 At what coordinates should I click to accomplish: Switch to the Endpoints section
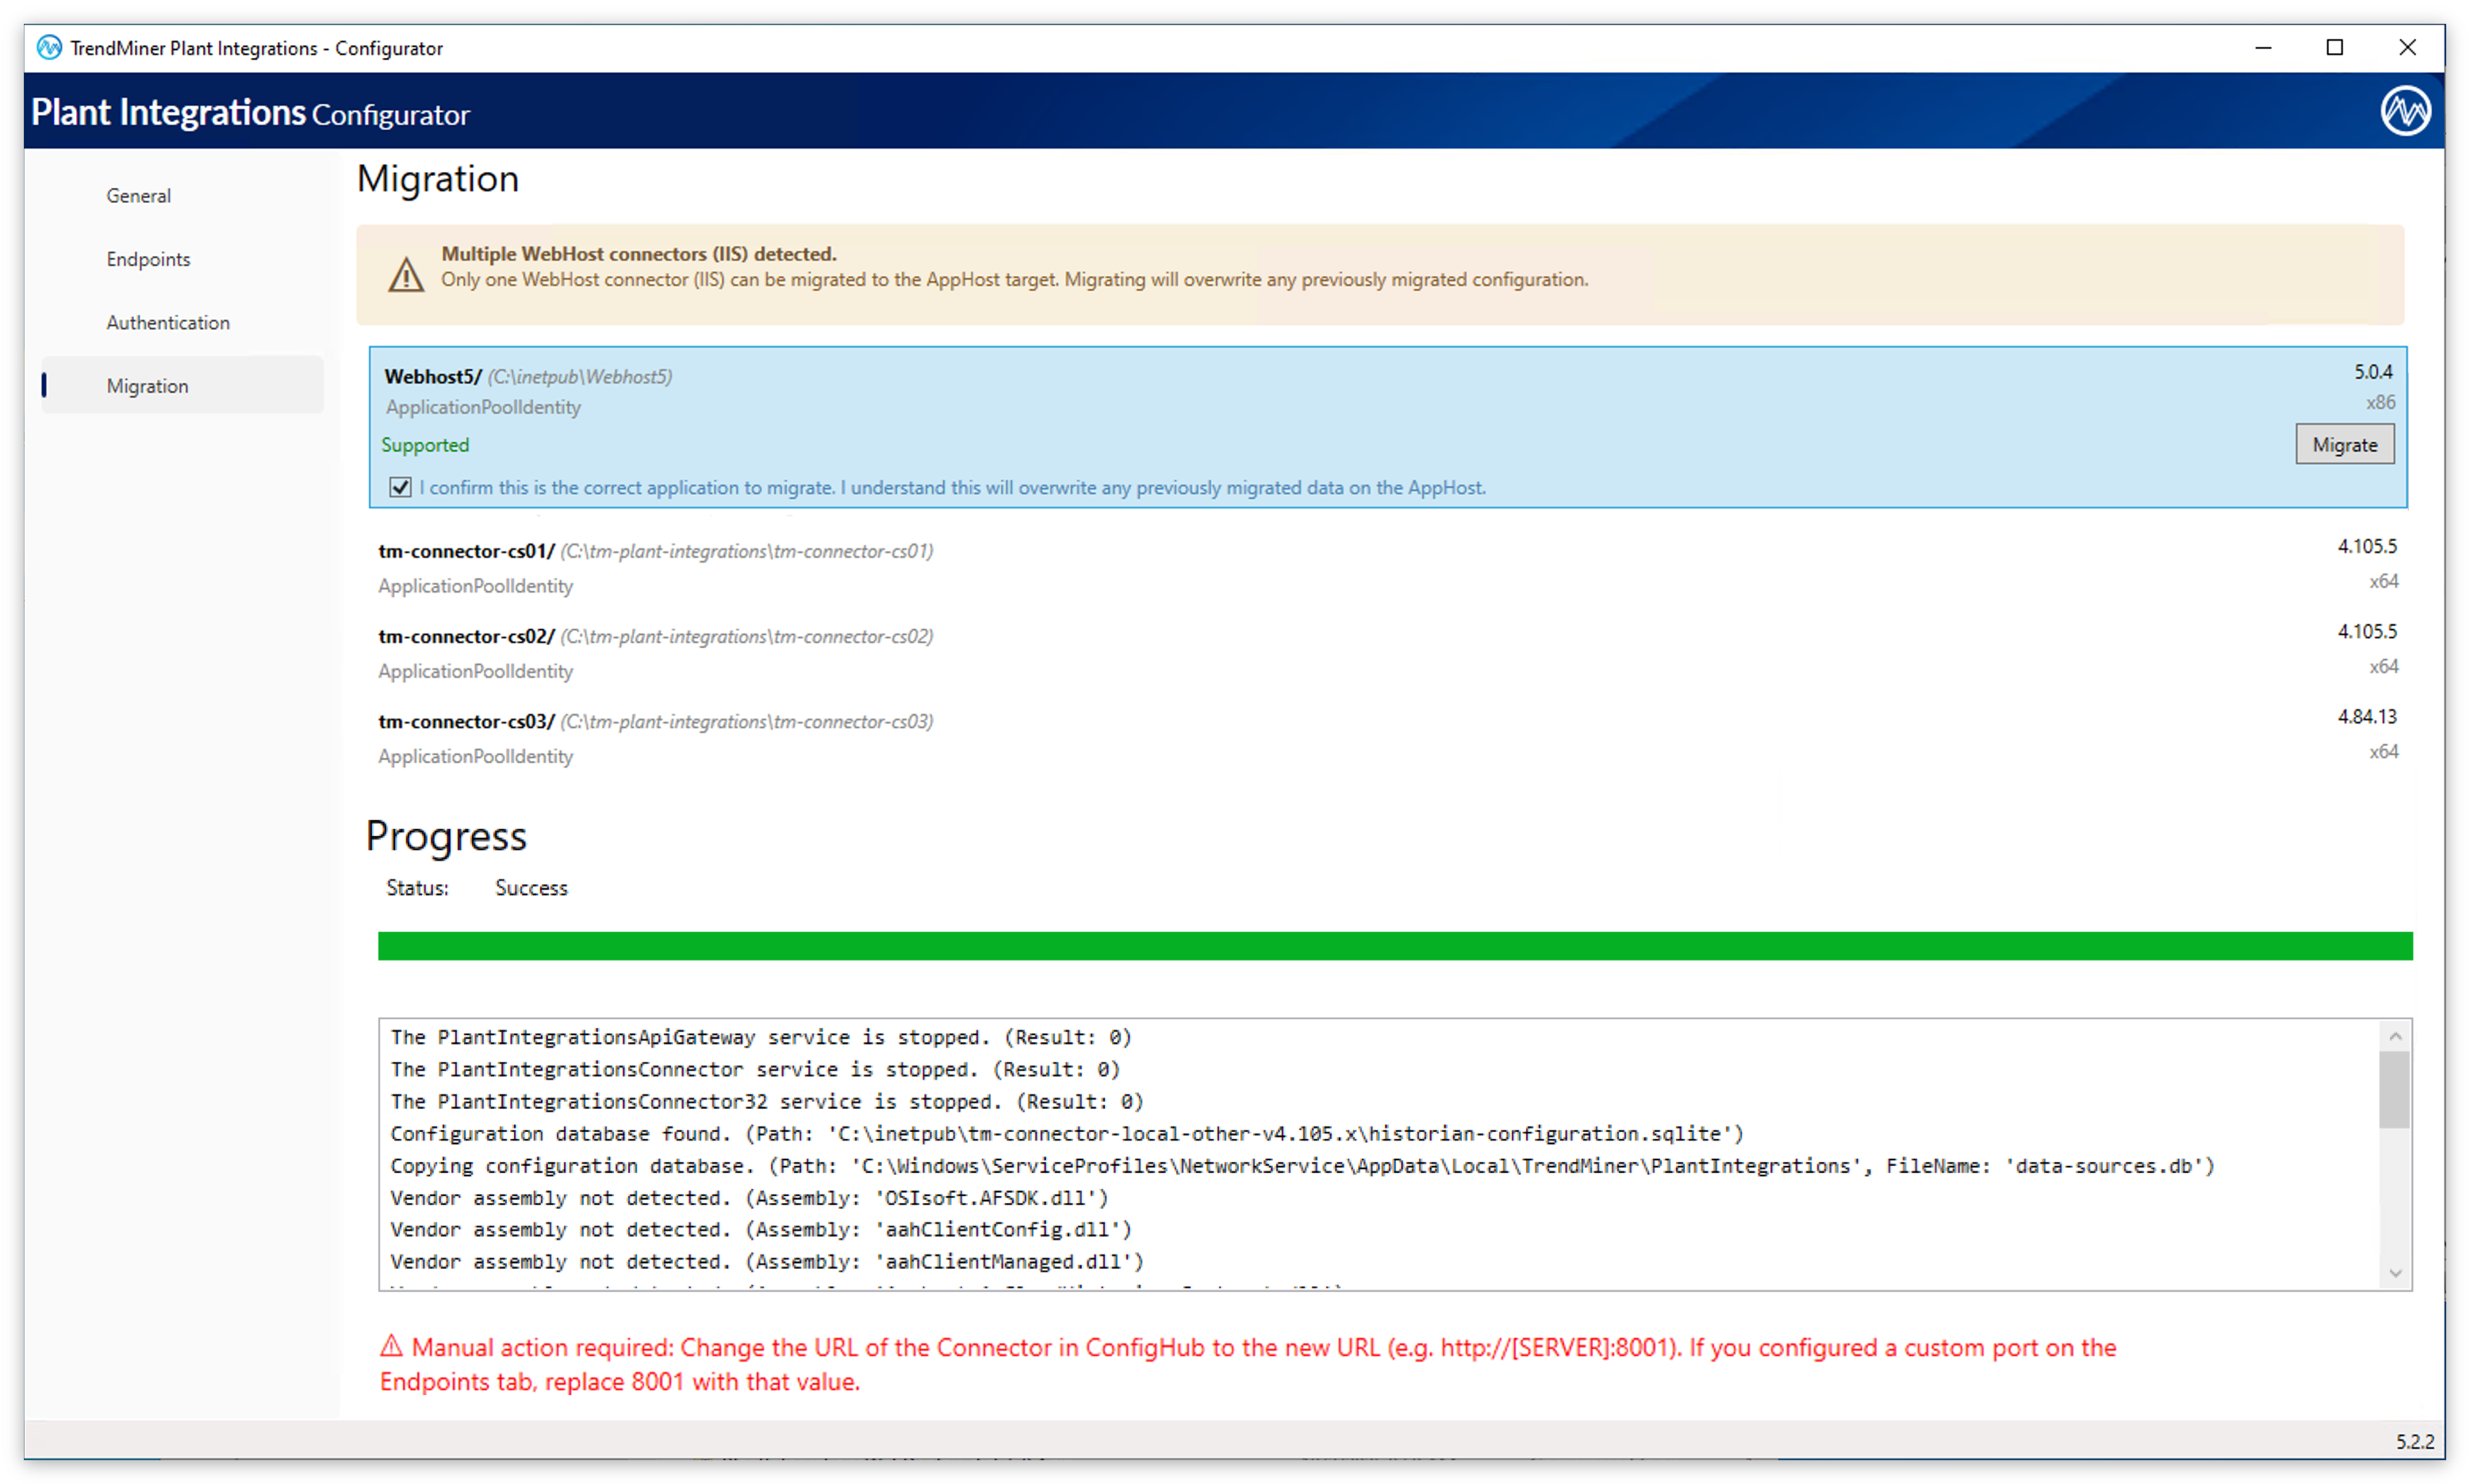coord(148,258)
